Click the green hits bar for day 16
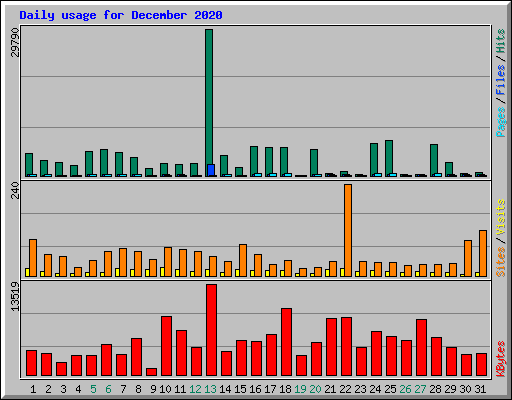 [254, 160]
